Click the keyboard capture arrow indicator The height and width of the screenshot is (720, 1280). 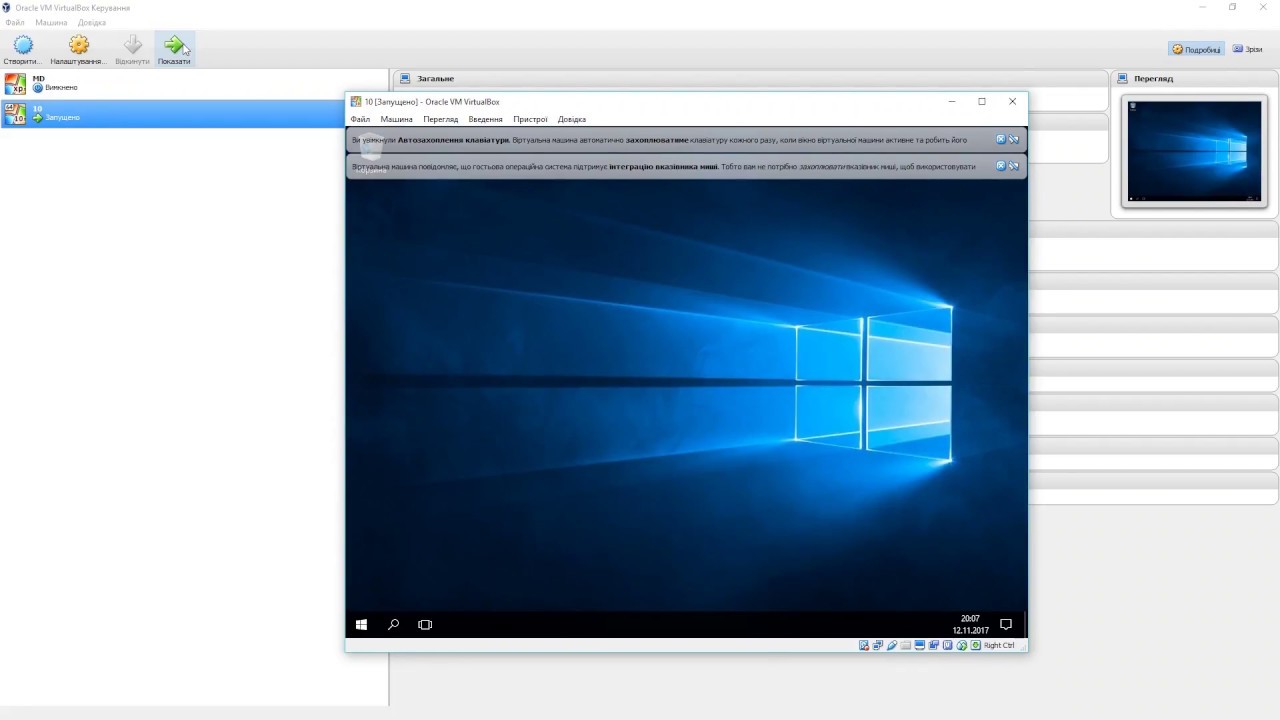point(976,645)
